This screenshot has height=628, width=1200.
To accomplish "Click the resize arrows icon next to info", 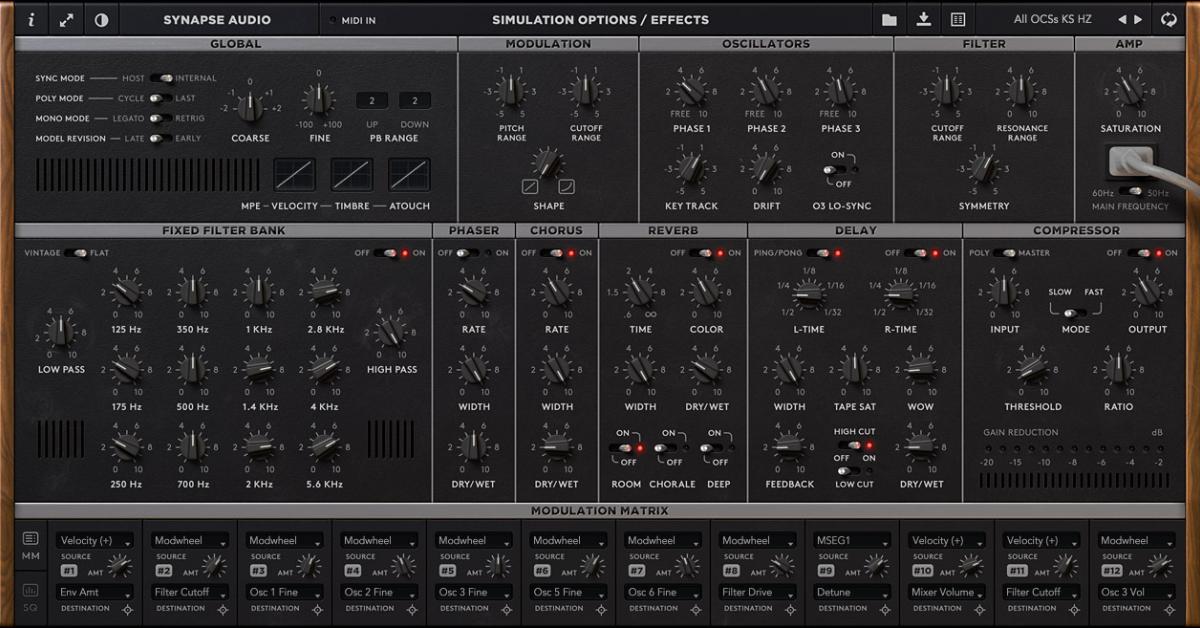I will (x=66, y=18).
